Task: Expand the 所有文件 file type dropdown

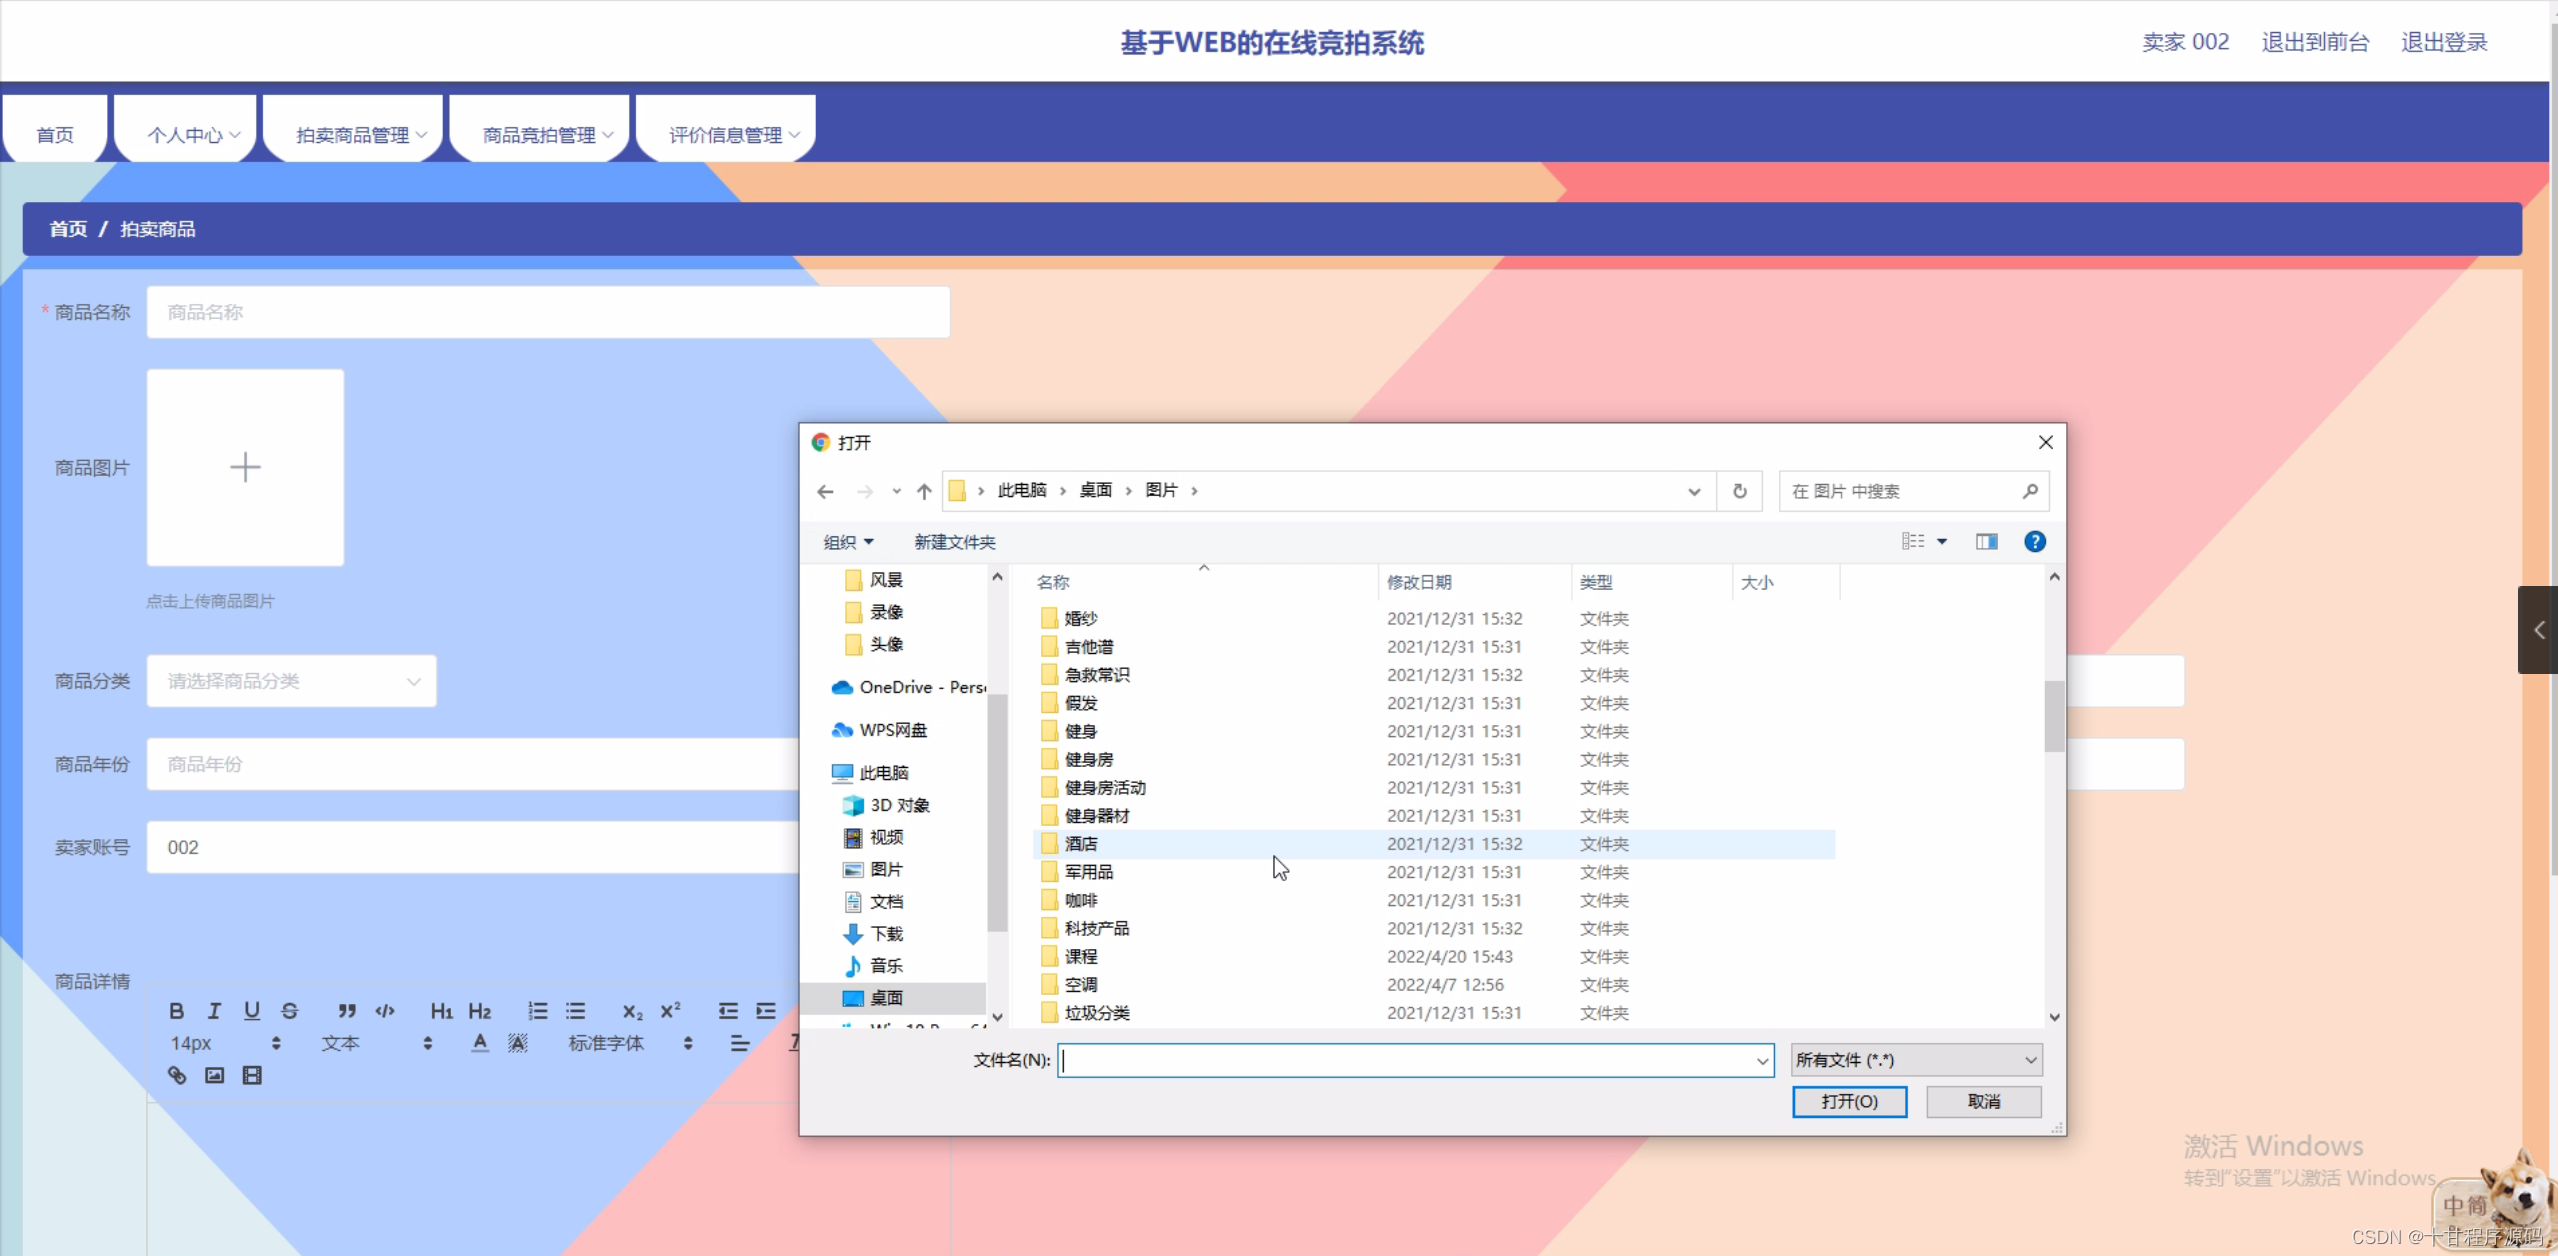Action: [1916, 1060]
